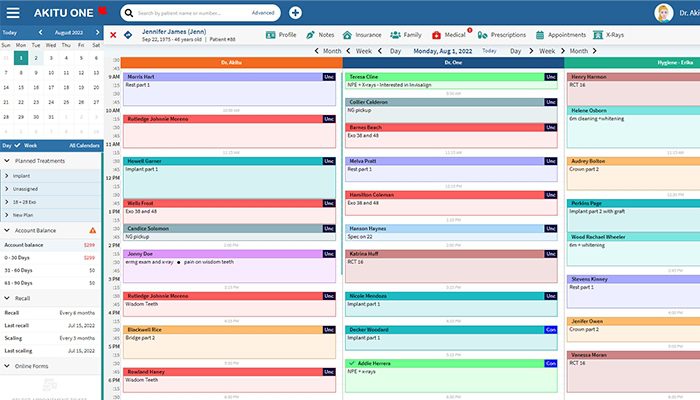Click the Insurance house icon
This screenshot has width=700, height=400.
347,35
